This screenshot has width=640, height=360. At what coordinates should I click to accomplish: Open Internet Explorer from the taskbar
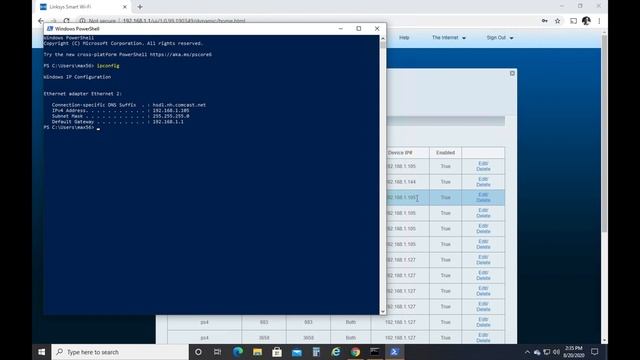click(336, 352)
